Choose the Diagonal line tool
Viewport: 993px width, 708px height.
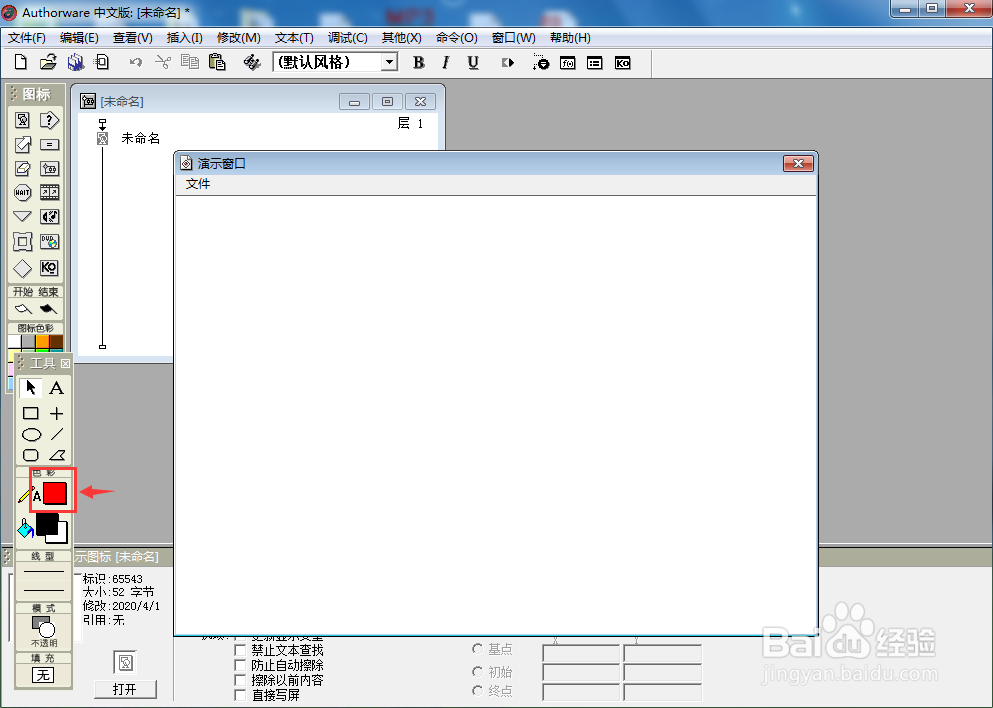(57, 434)
